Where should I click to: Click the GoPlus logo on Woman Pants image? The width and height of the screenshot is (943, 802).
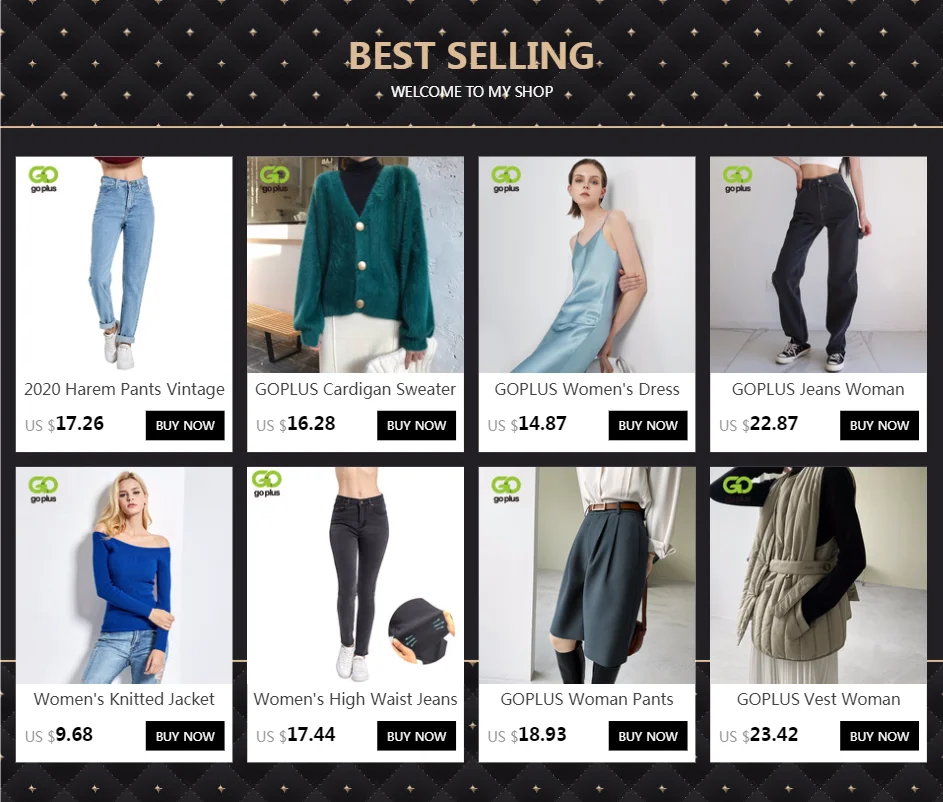[506, 489]
